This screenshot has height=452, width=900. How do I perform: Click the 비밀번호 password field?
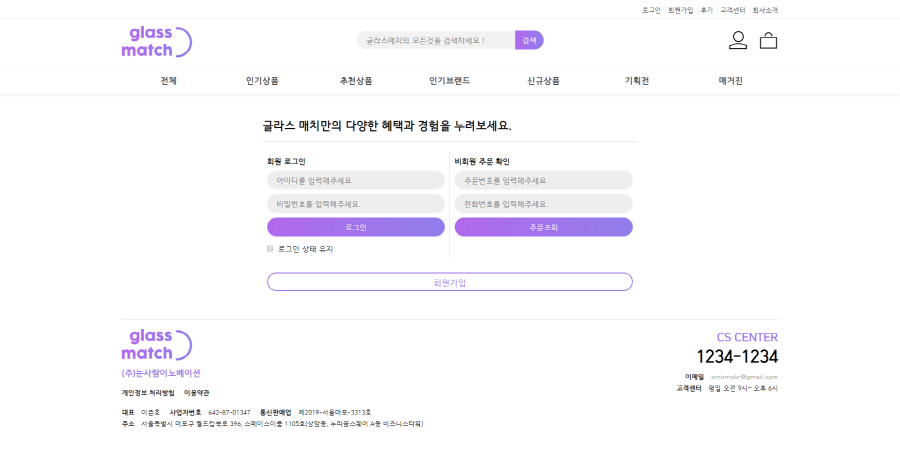click(356, 204)
